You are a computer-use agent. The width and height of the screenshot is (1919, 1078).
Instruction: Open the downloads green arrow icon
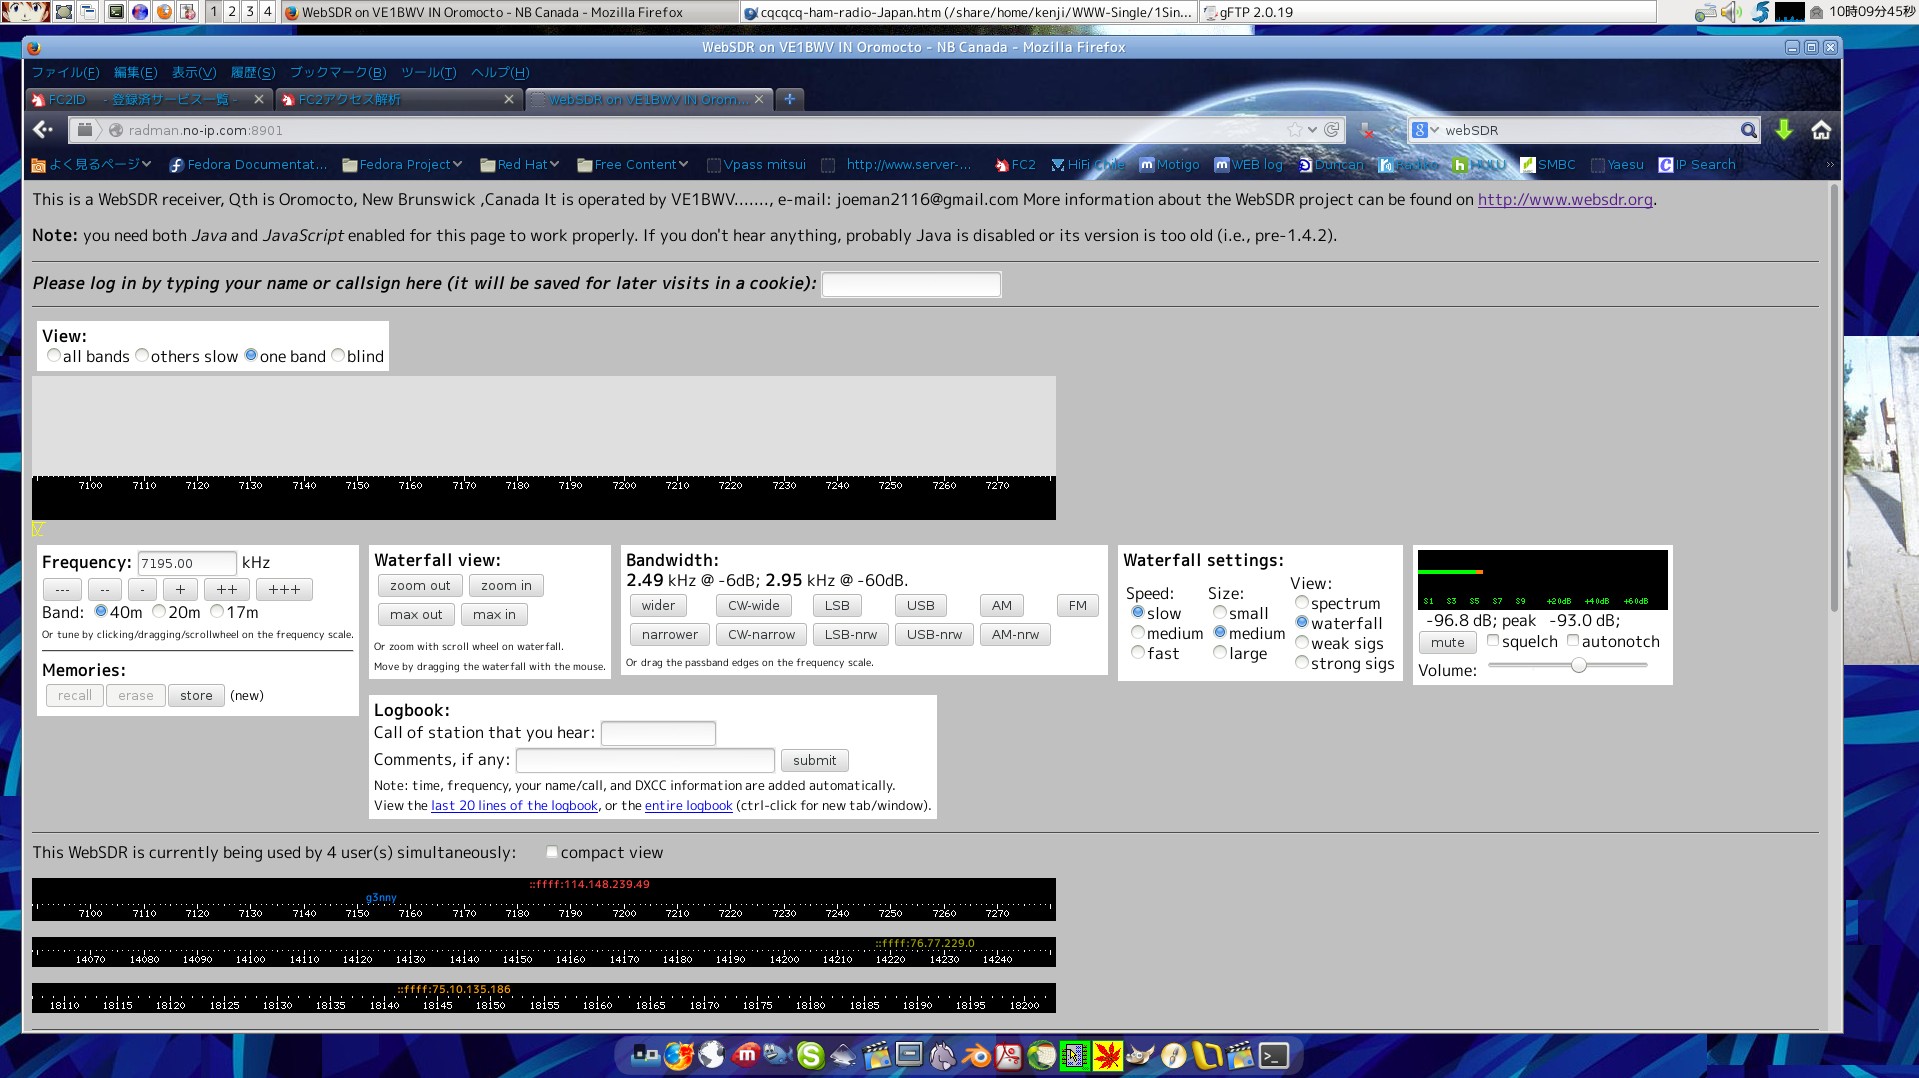(x=1783, y=130)
